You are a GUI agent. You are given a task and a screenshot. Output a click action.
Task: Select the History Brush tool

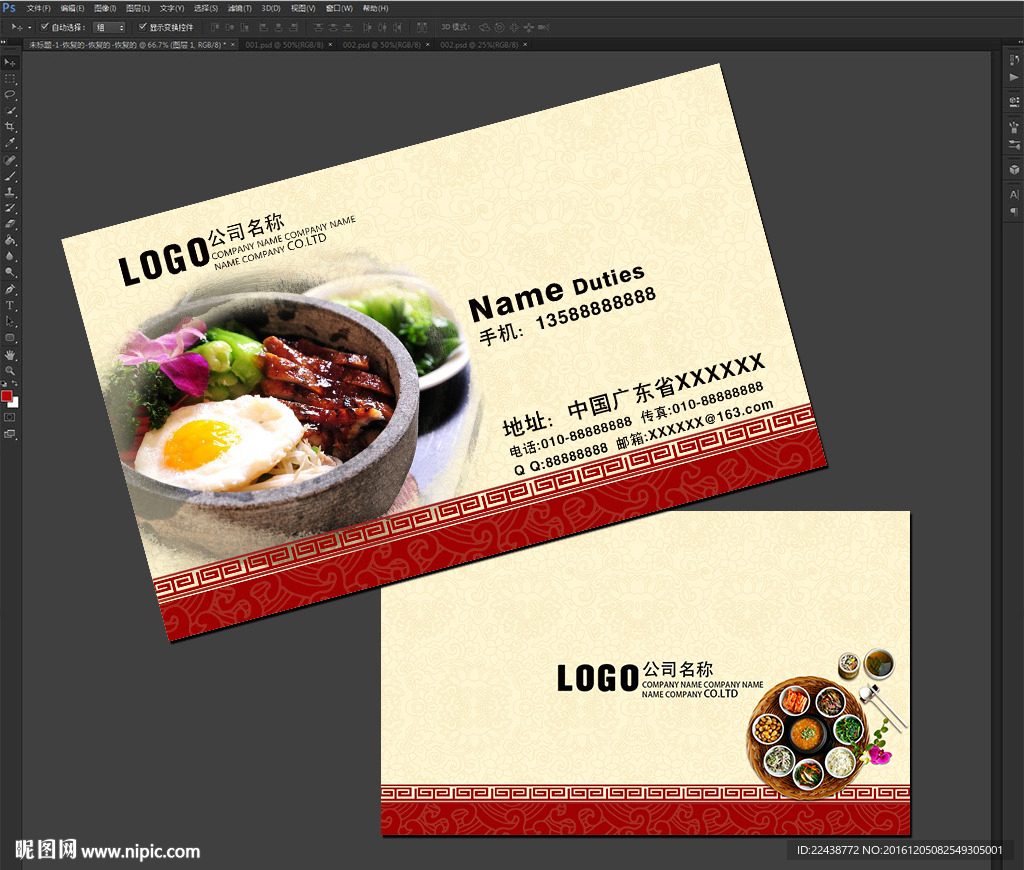9,208
